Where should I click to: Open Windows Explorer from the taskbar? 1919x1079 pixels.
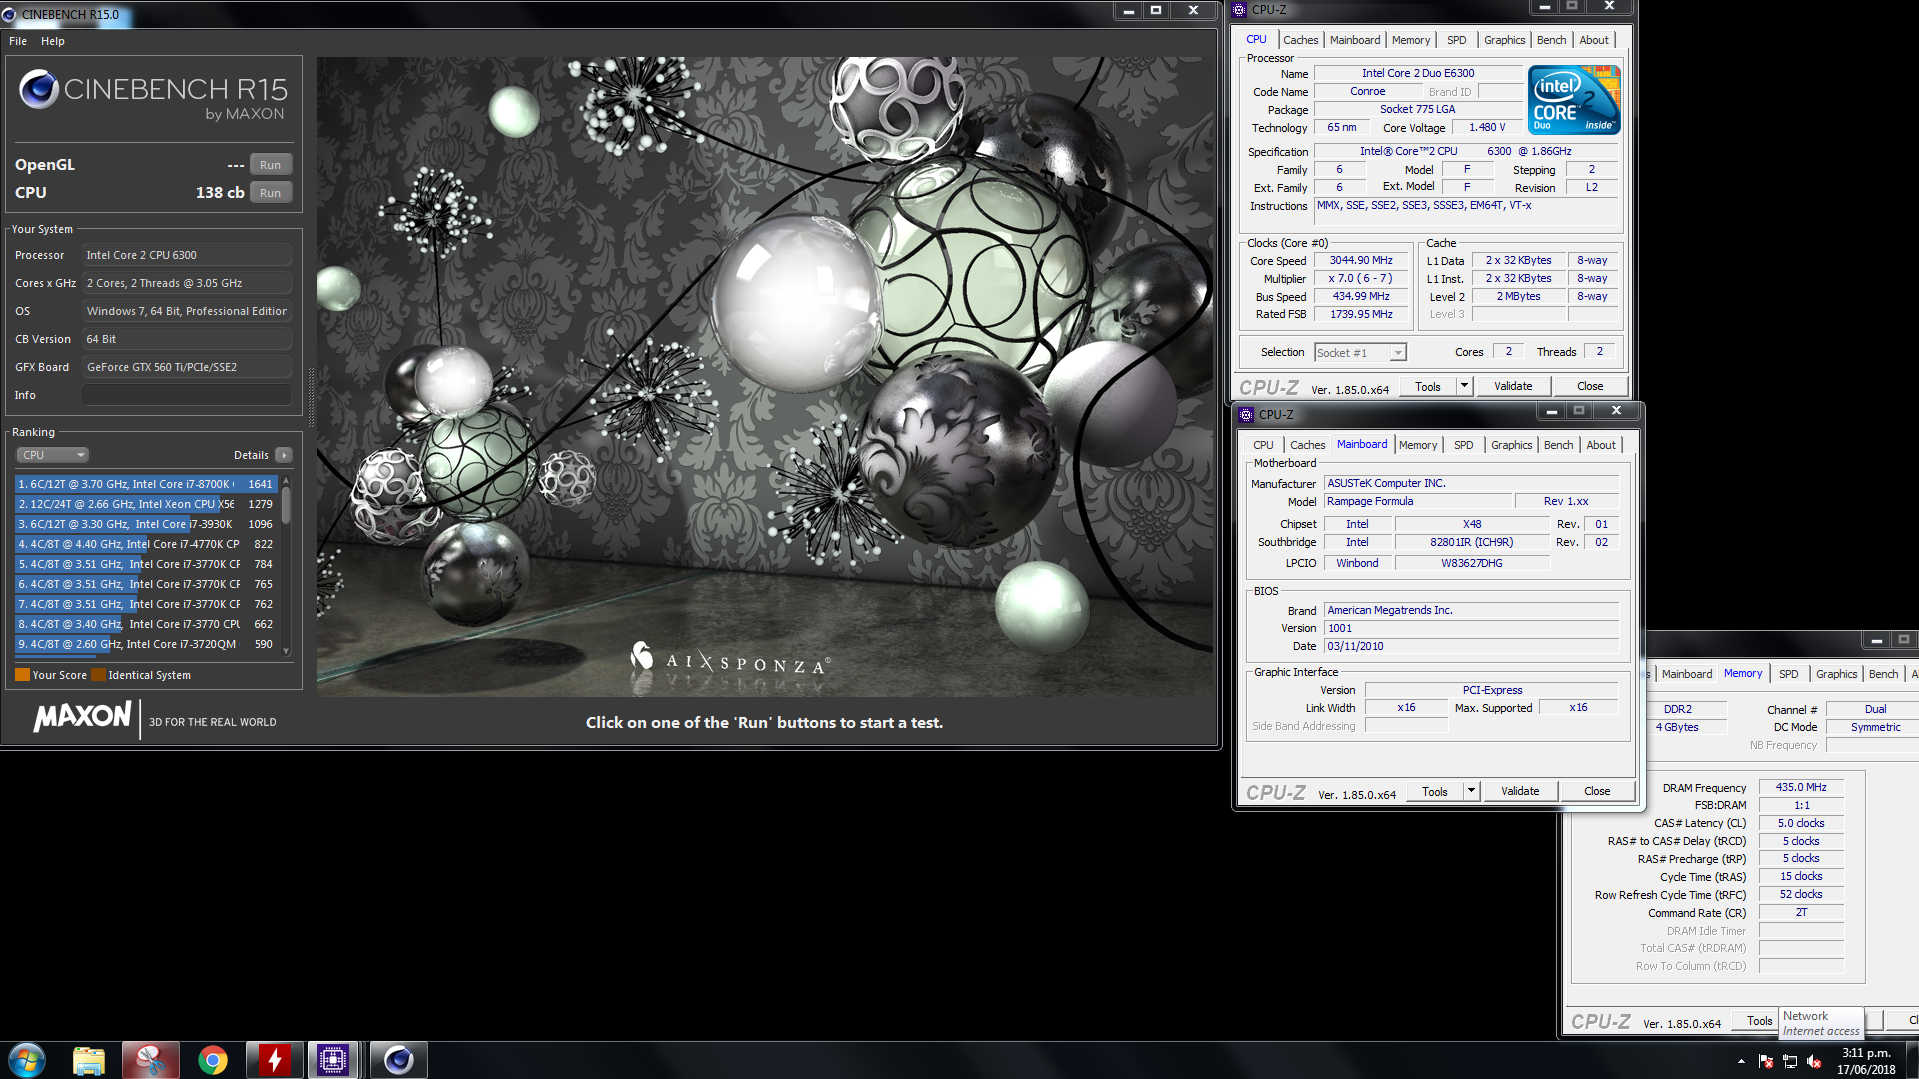coord(89,1060)
